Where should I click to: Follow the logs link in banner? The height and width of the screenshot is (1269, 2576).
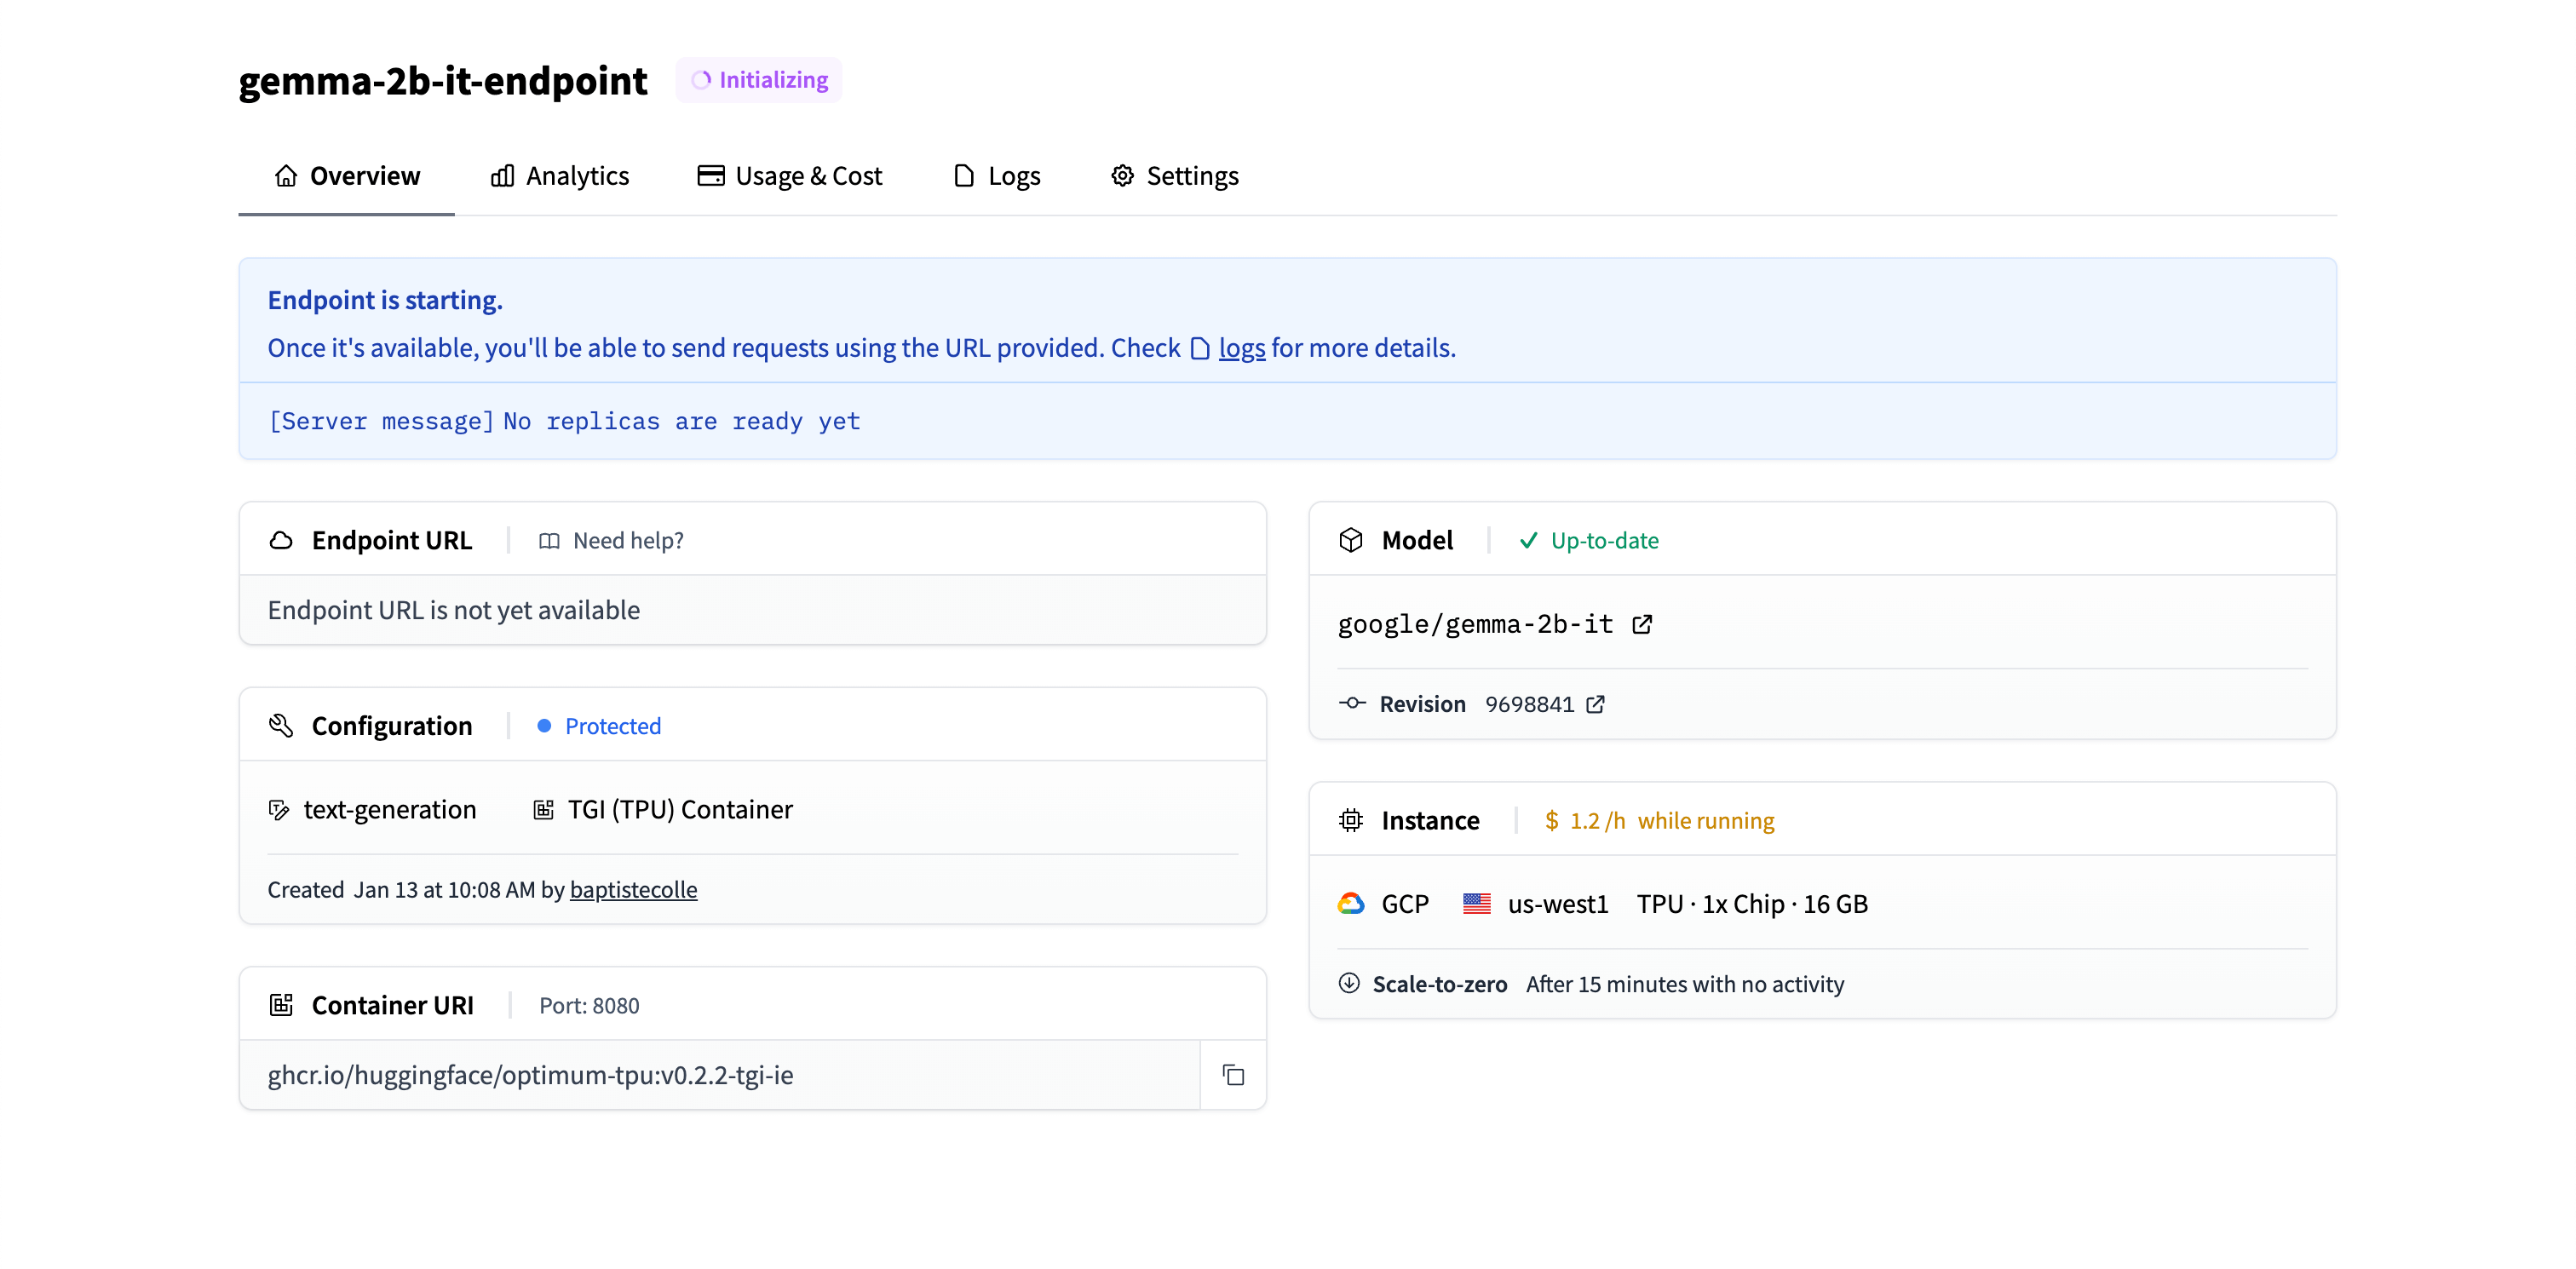tap(1241, 348)
